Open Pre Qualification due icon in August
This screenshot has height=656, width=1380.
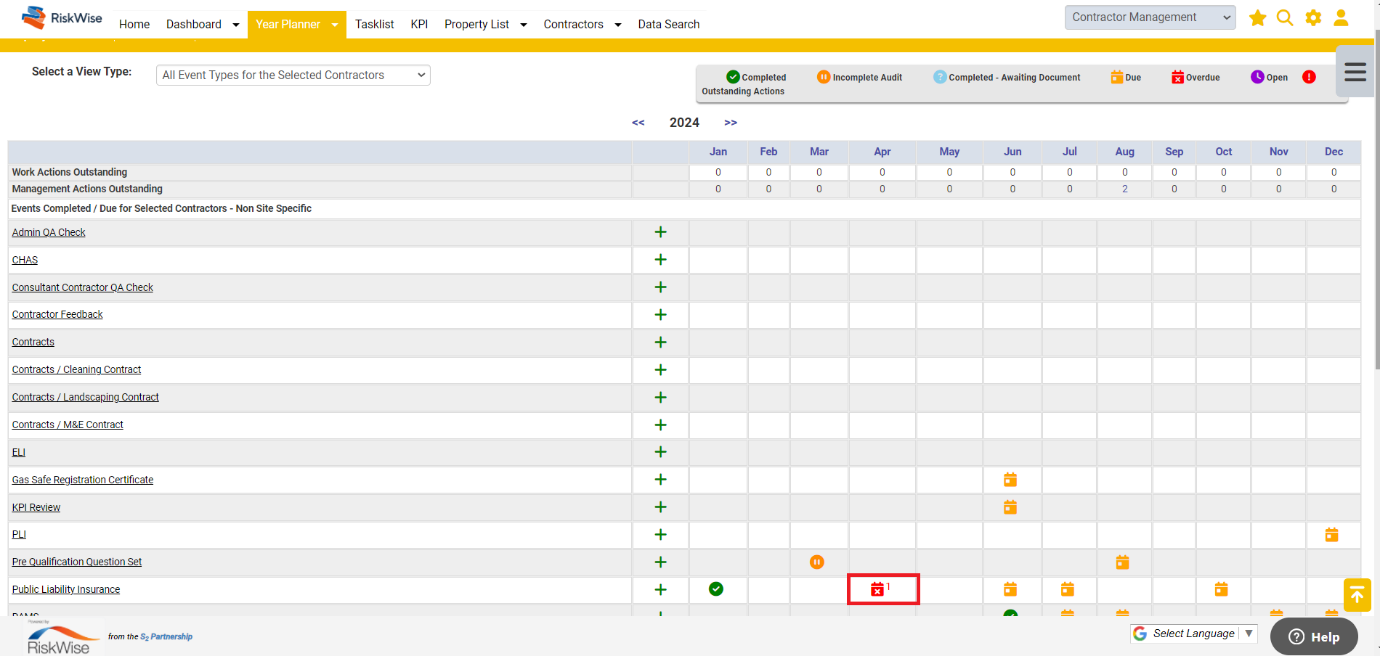(x=1122, y=562)
